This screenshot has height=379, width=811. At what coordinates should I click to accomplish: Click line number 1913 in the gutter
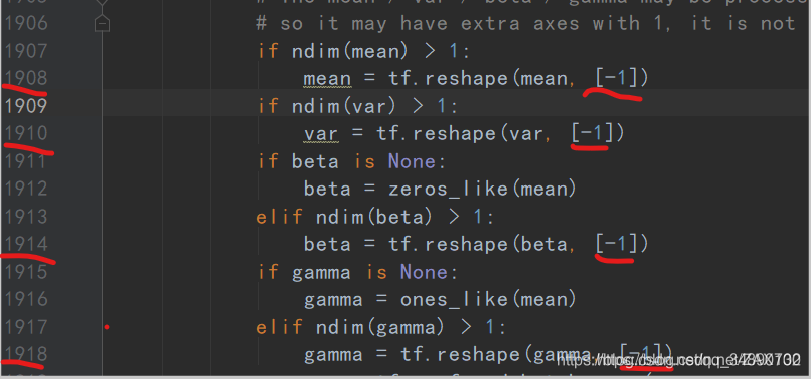[26, 217]
